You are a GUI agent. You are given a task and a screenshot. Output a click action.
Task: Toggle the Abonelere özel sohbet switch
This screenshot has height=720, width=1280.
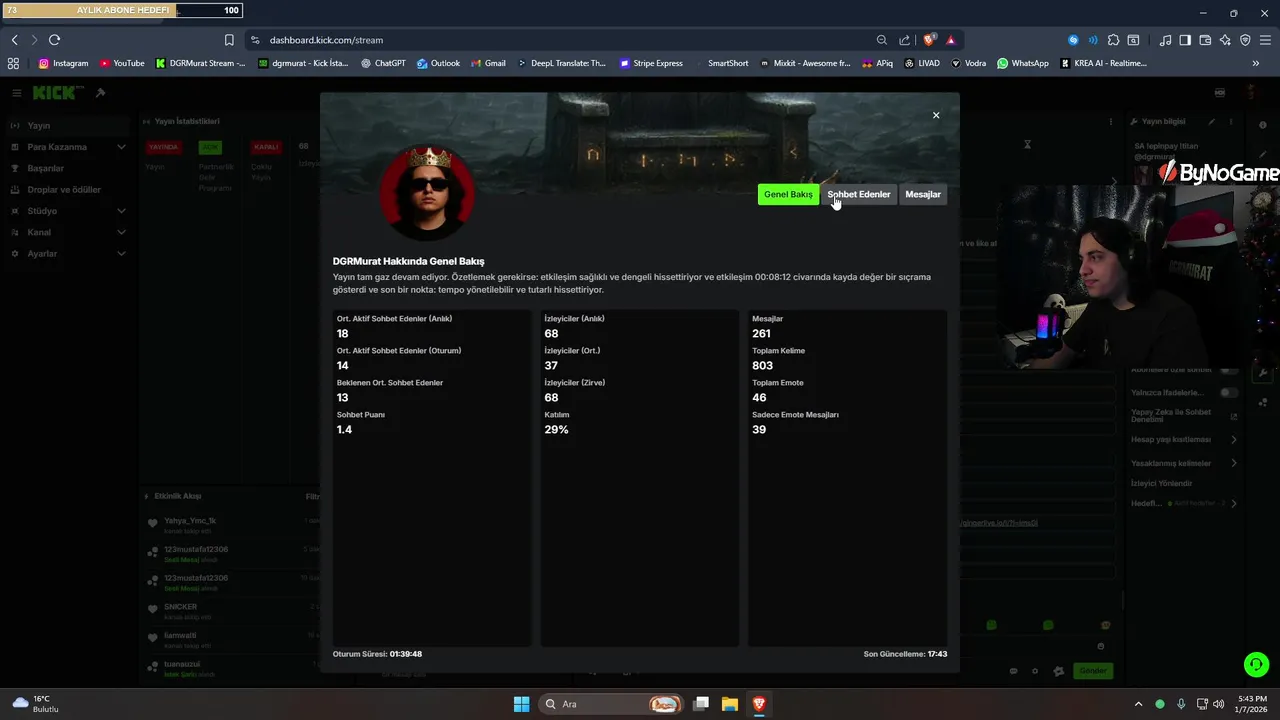(x=1229, y=369)
